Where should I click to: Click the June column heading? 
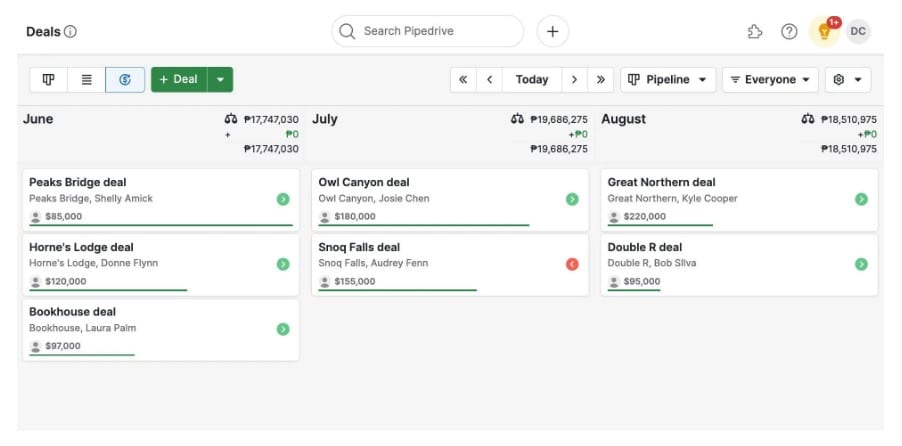[x=38, y=119]
